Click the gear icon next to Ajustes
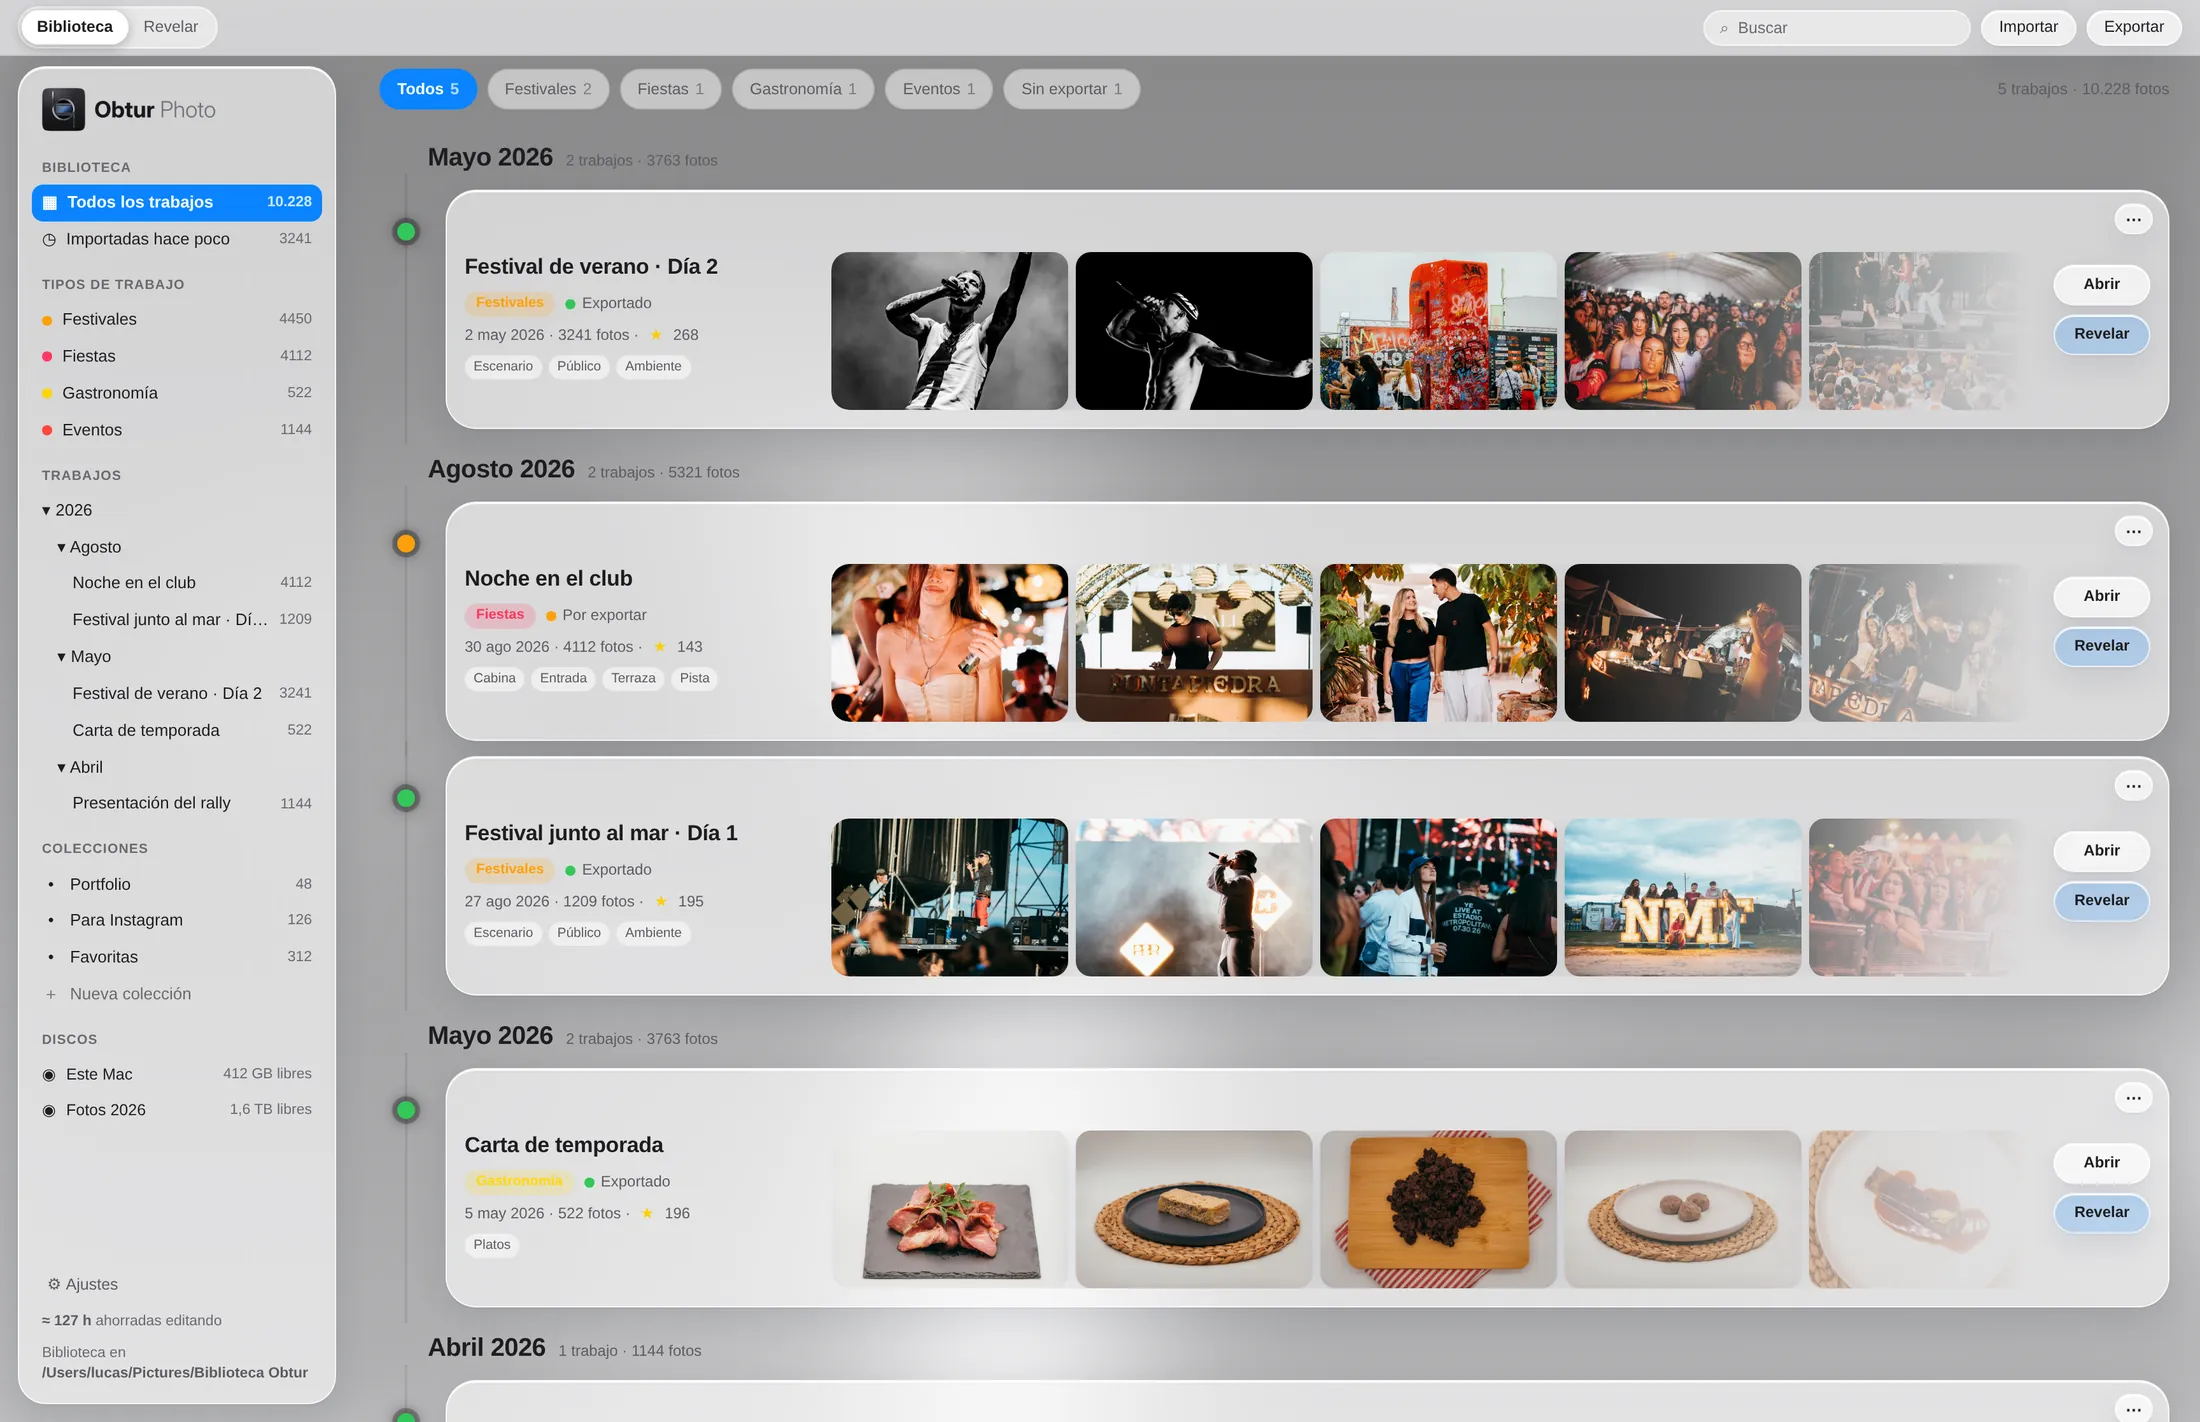The image size is (2200, 1422). point(54,1284)
